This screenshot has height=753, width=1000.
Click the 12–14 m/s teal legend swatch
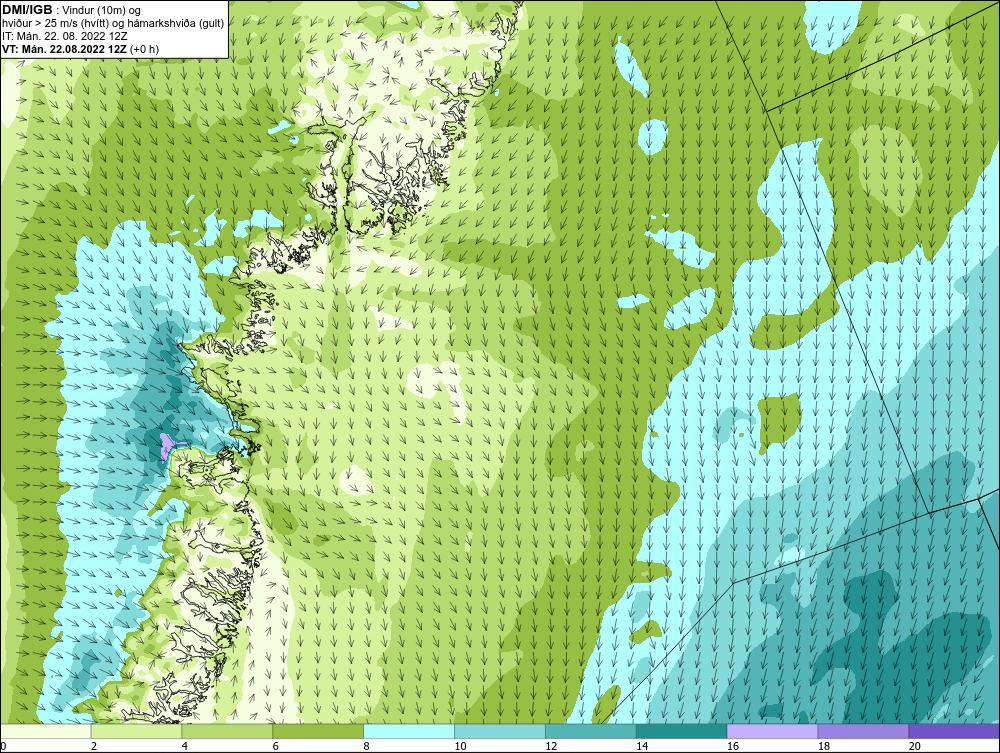(x=591, y=731)
